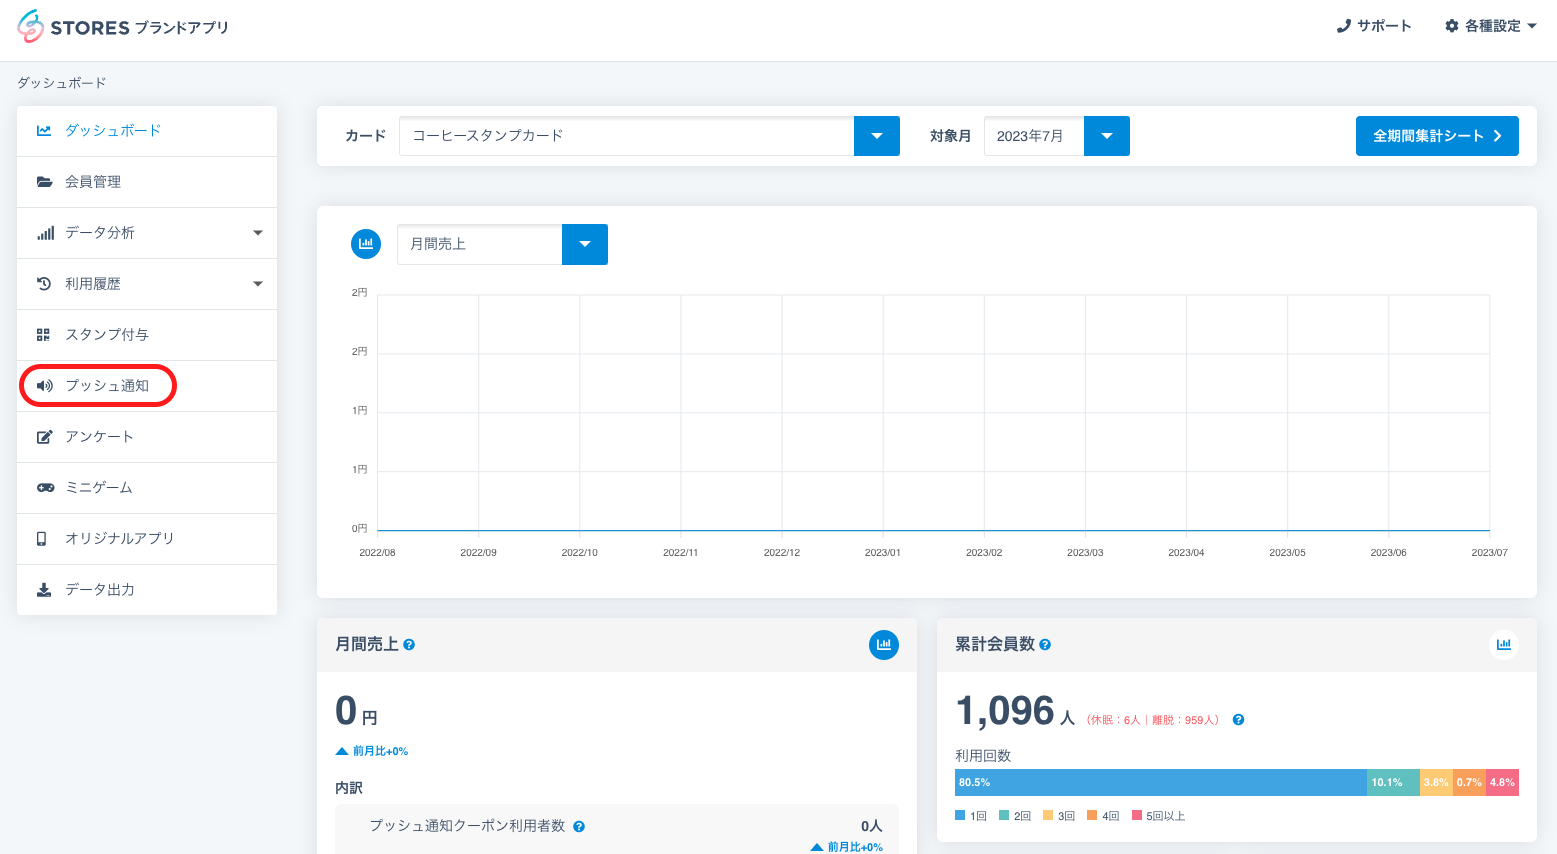Click help icon beside プッシュ通知クーポン利用者数
The width and height of the screenshot is (1557, 854).
point(579,827)
